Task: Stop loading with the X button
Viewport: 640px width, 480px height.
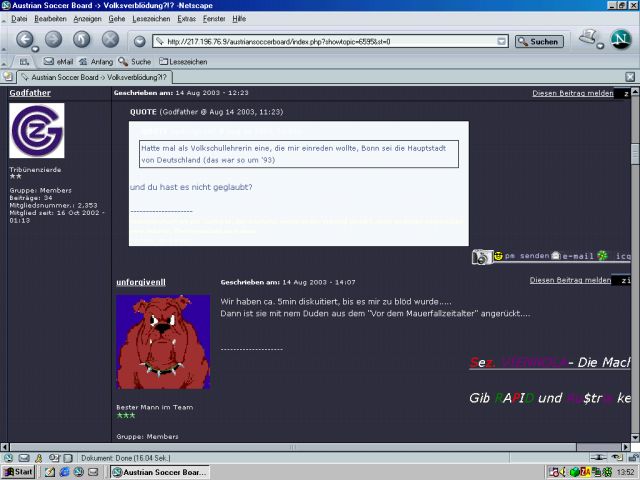Action: click(110, 39)
